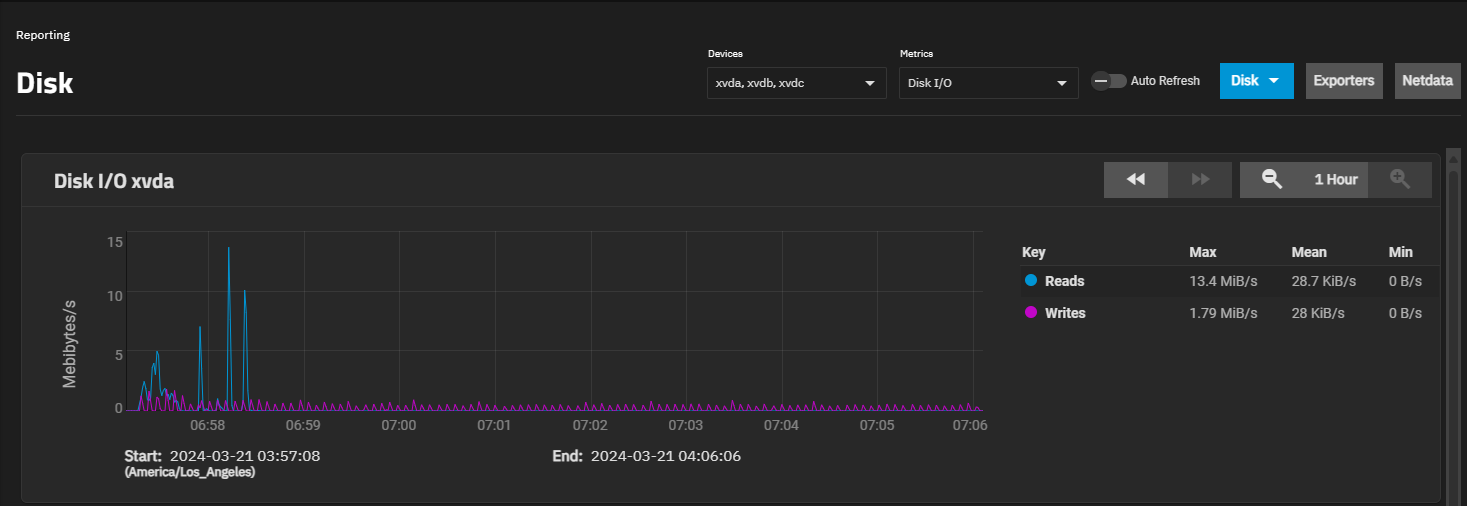Click the 06:58 time axis label
Viewport: 1467px width, 506px height.
pyautogui.click(x=207, y=425)
